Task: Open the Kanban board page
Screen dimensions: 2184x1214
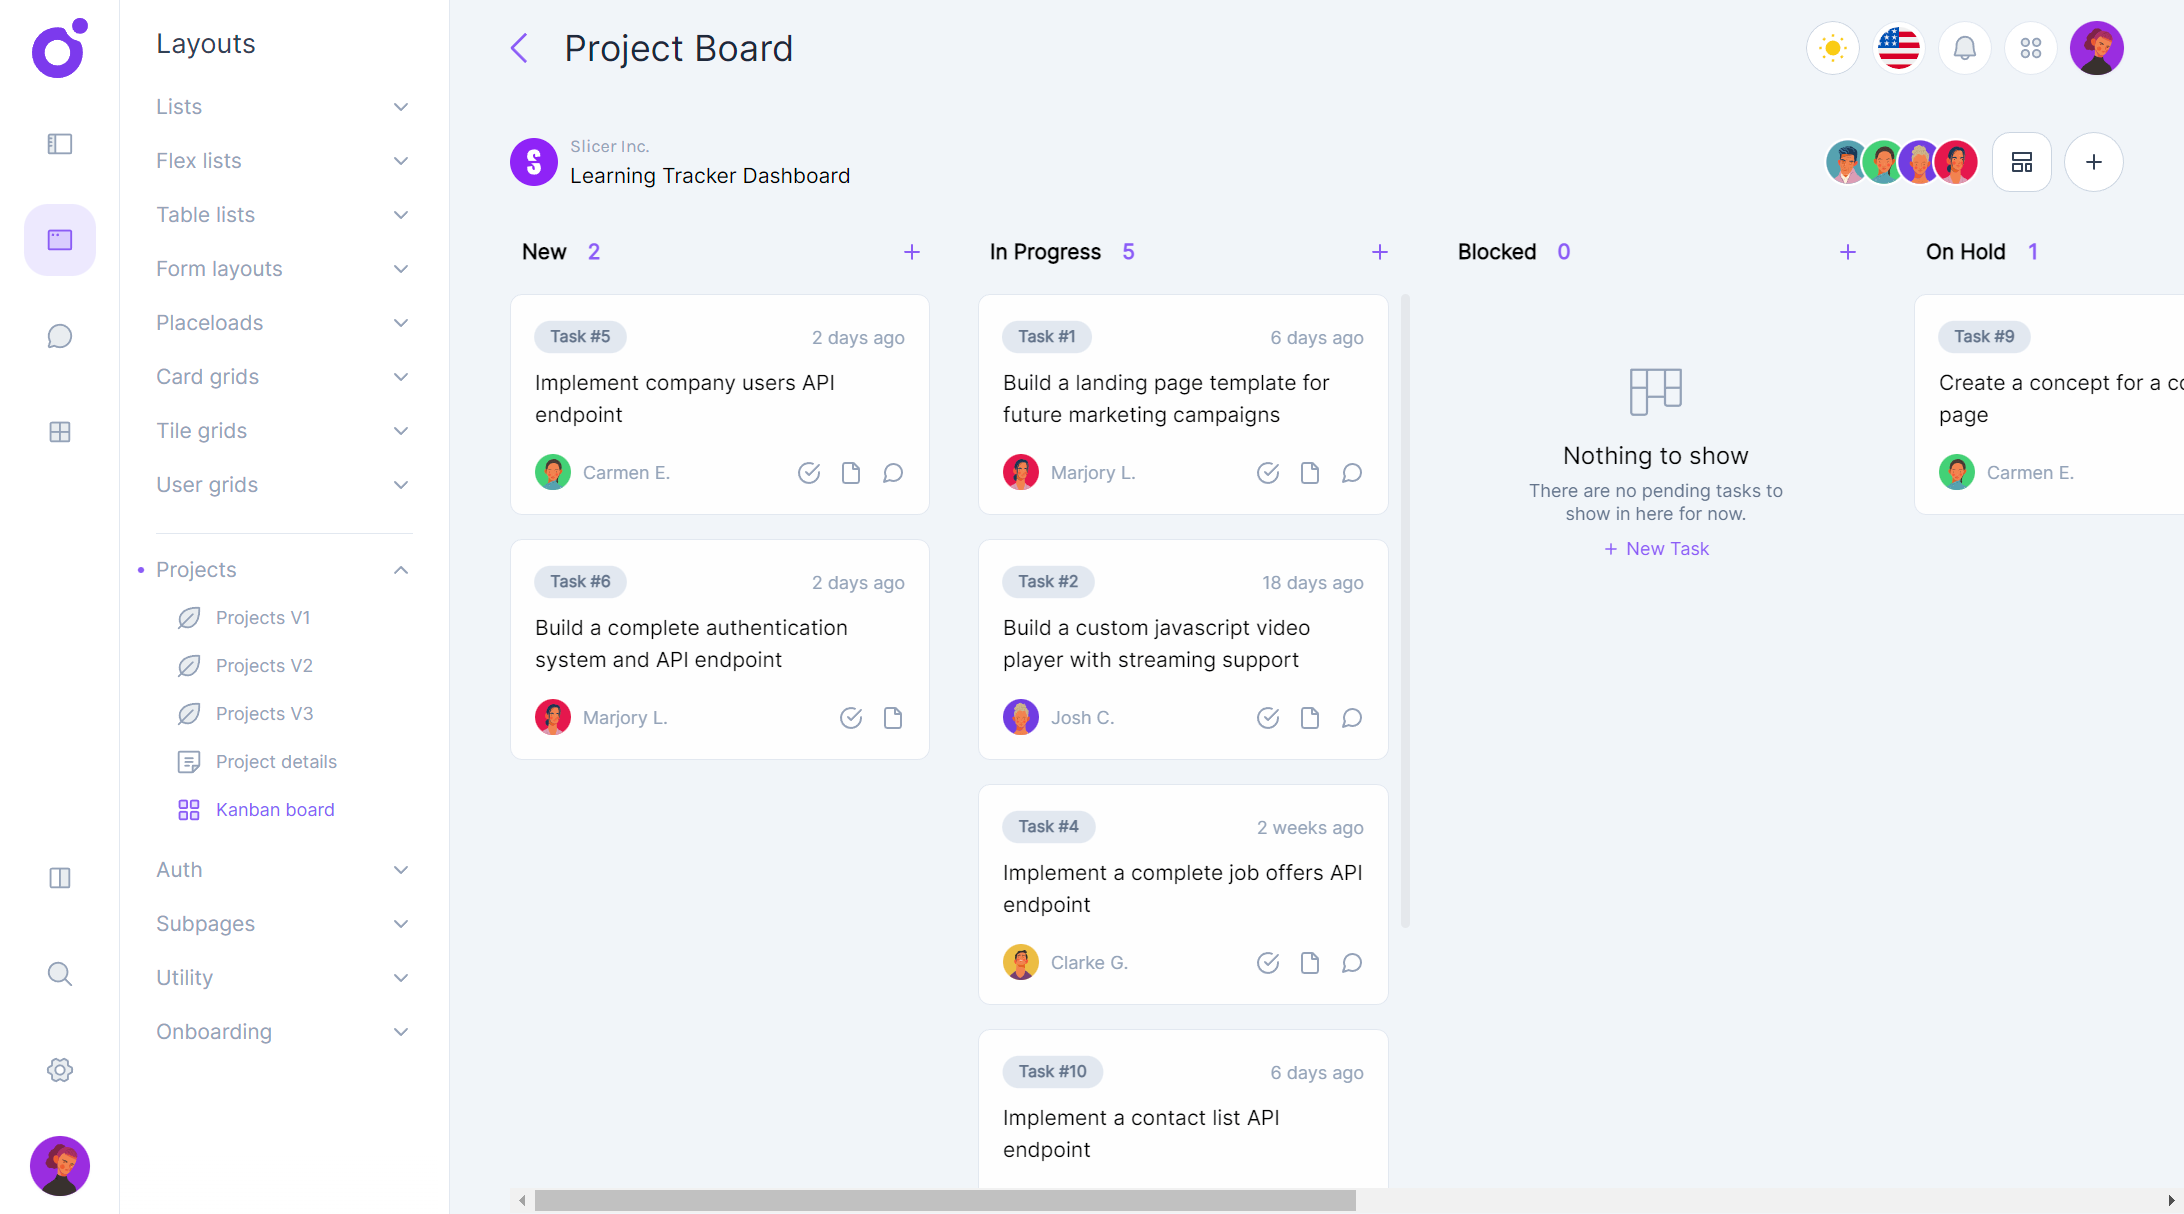Action: coord(275,809)
